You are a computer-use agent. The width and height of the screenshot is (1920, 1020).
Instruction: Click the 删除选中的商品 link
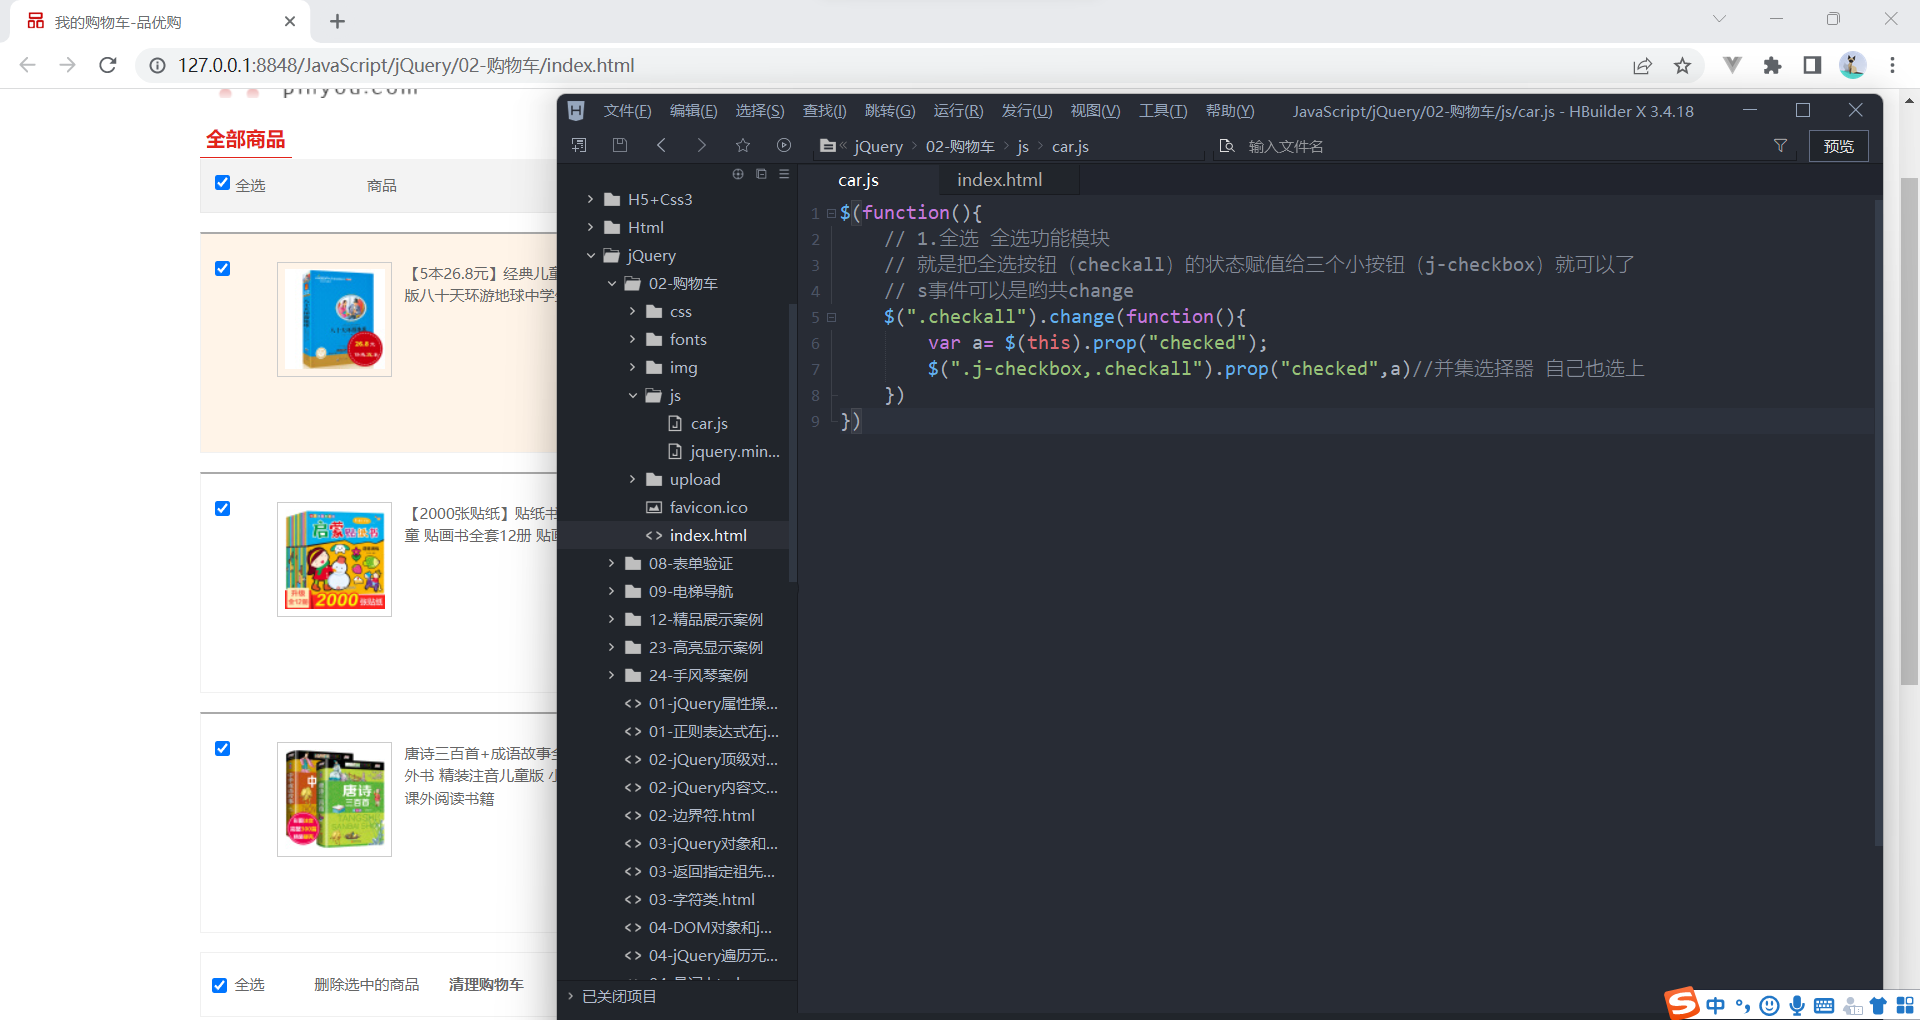click(366, 984)
